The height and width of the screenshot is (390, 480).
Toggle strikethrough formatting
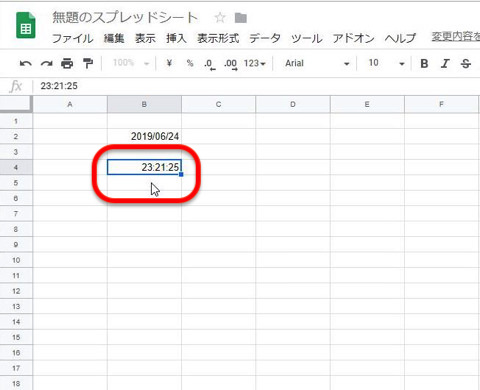pos(466,63)
